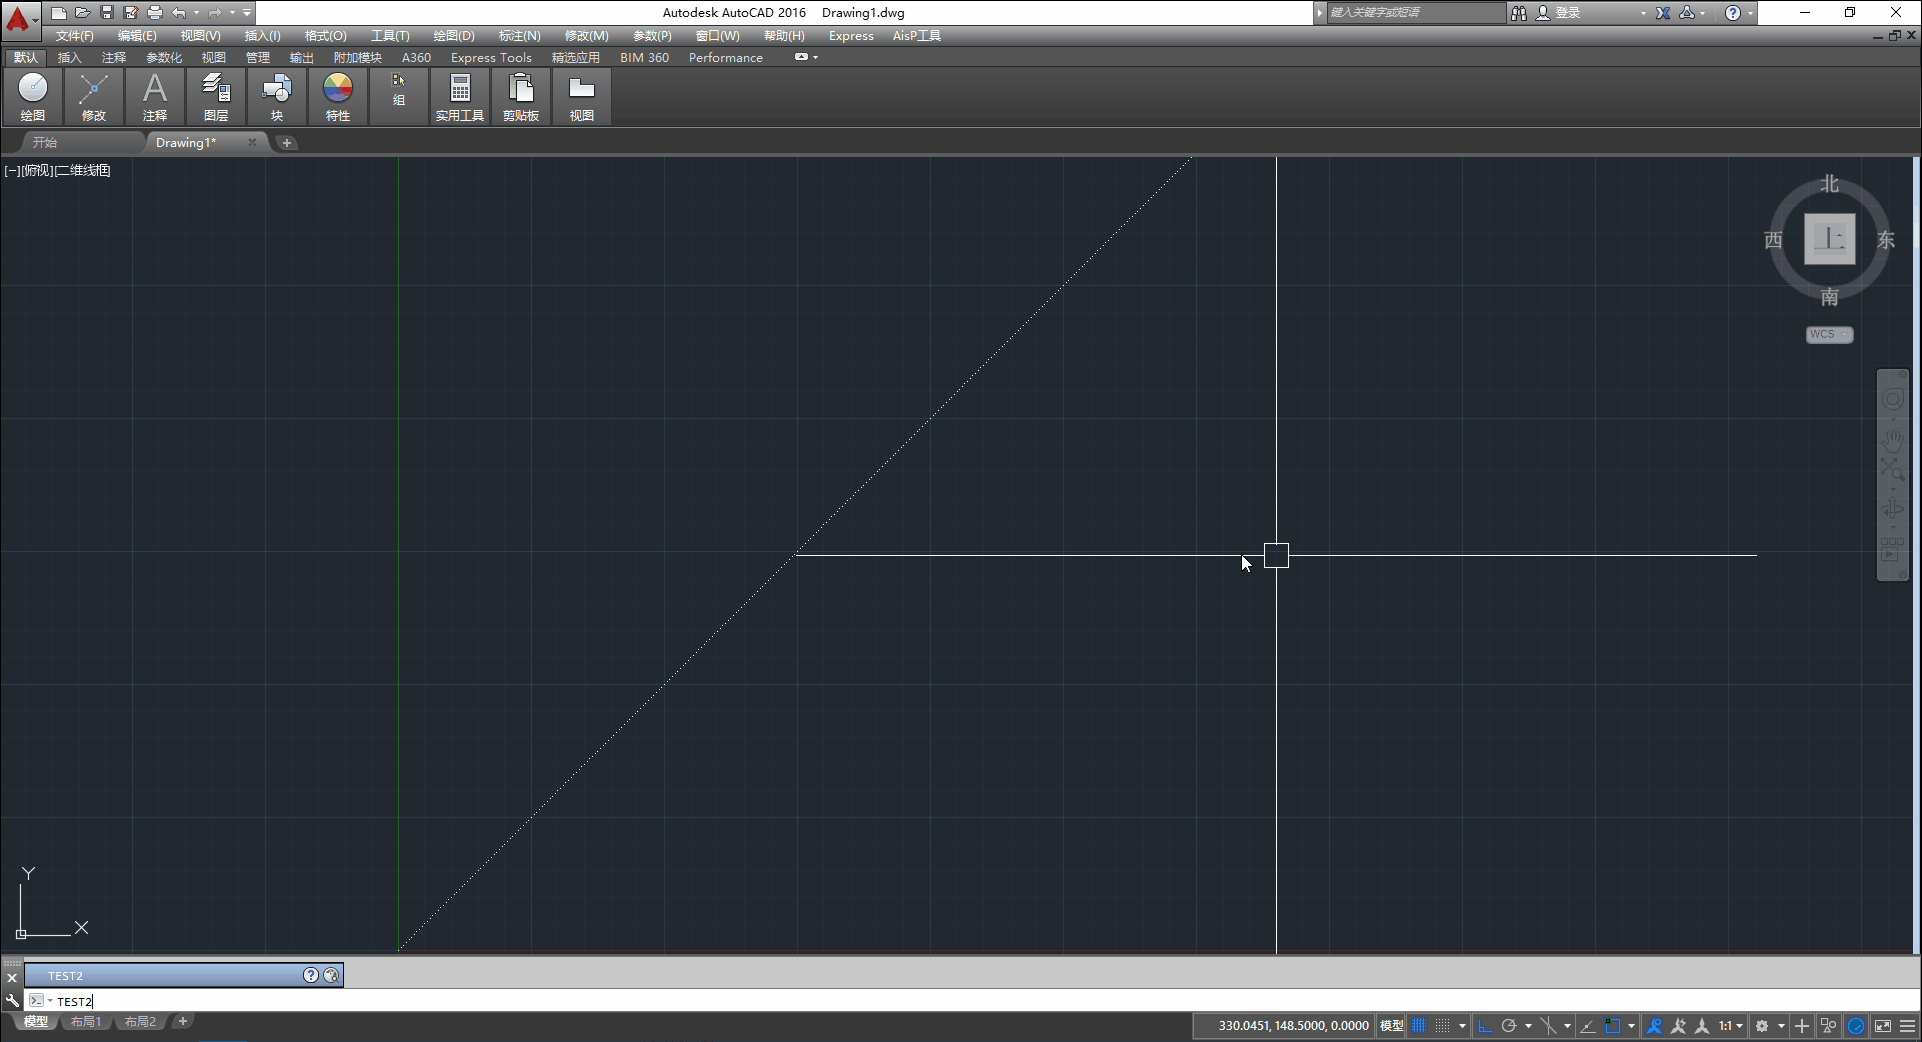The image size is (1922, 1042).
Task: Open the 格式(O) menu
Action: 325,36
